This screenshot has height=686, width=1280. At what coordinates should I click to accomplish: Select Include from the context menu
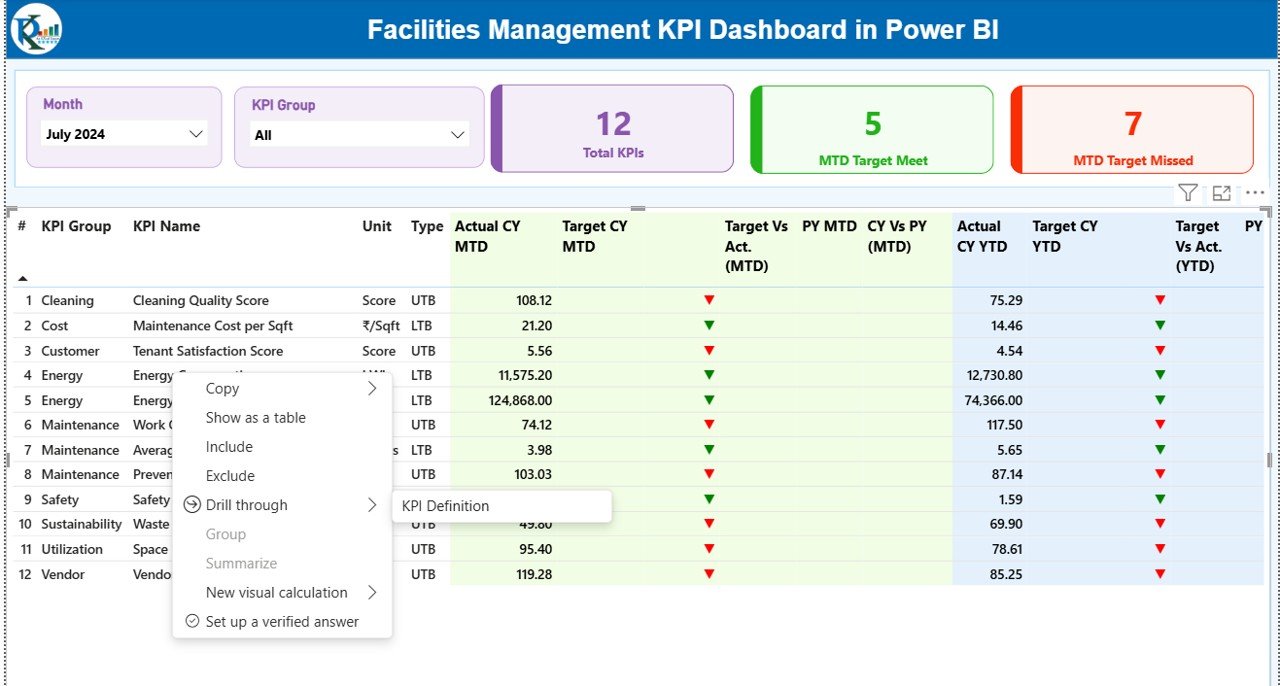[x=229, y=447]
